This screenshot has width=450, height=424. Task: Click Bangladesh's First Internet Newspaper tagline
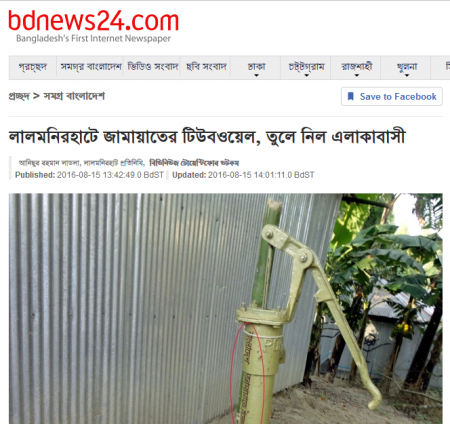(x=93, y=39)
